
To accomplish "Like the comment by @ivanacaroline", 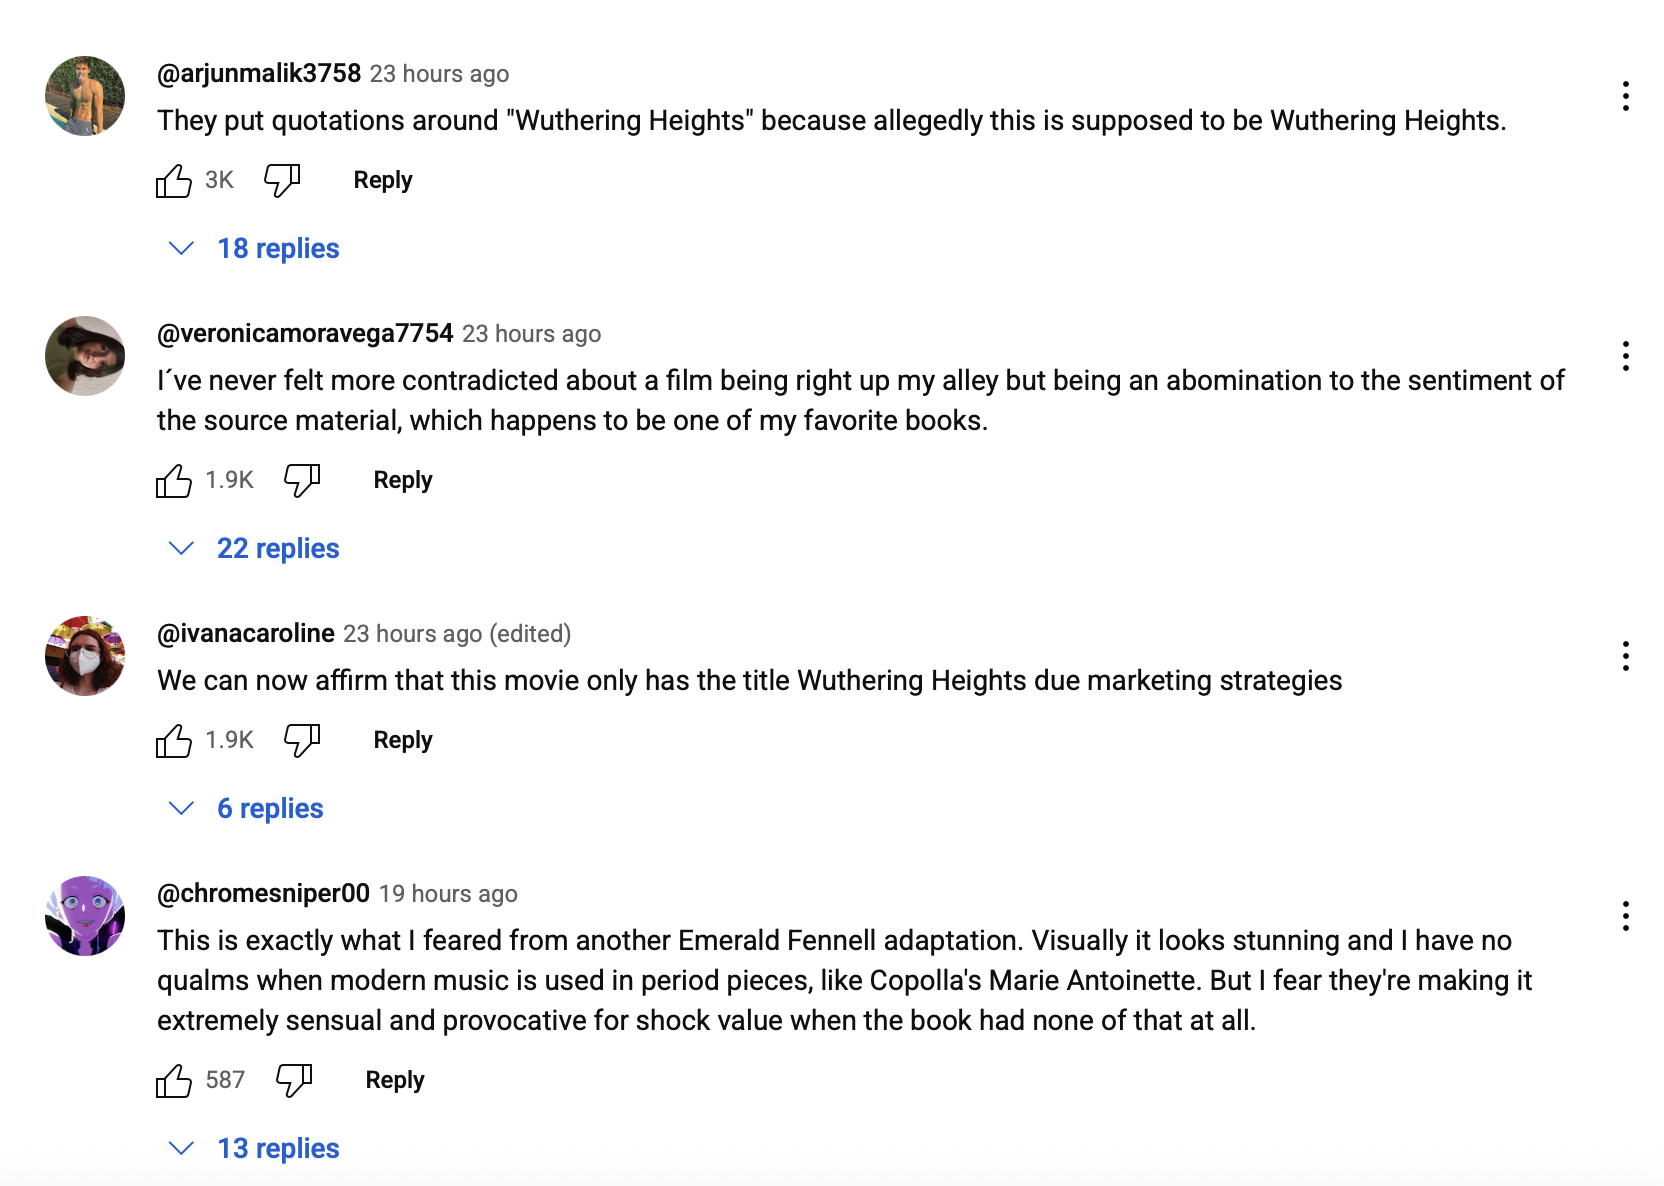I will tap(174, 741).
